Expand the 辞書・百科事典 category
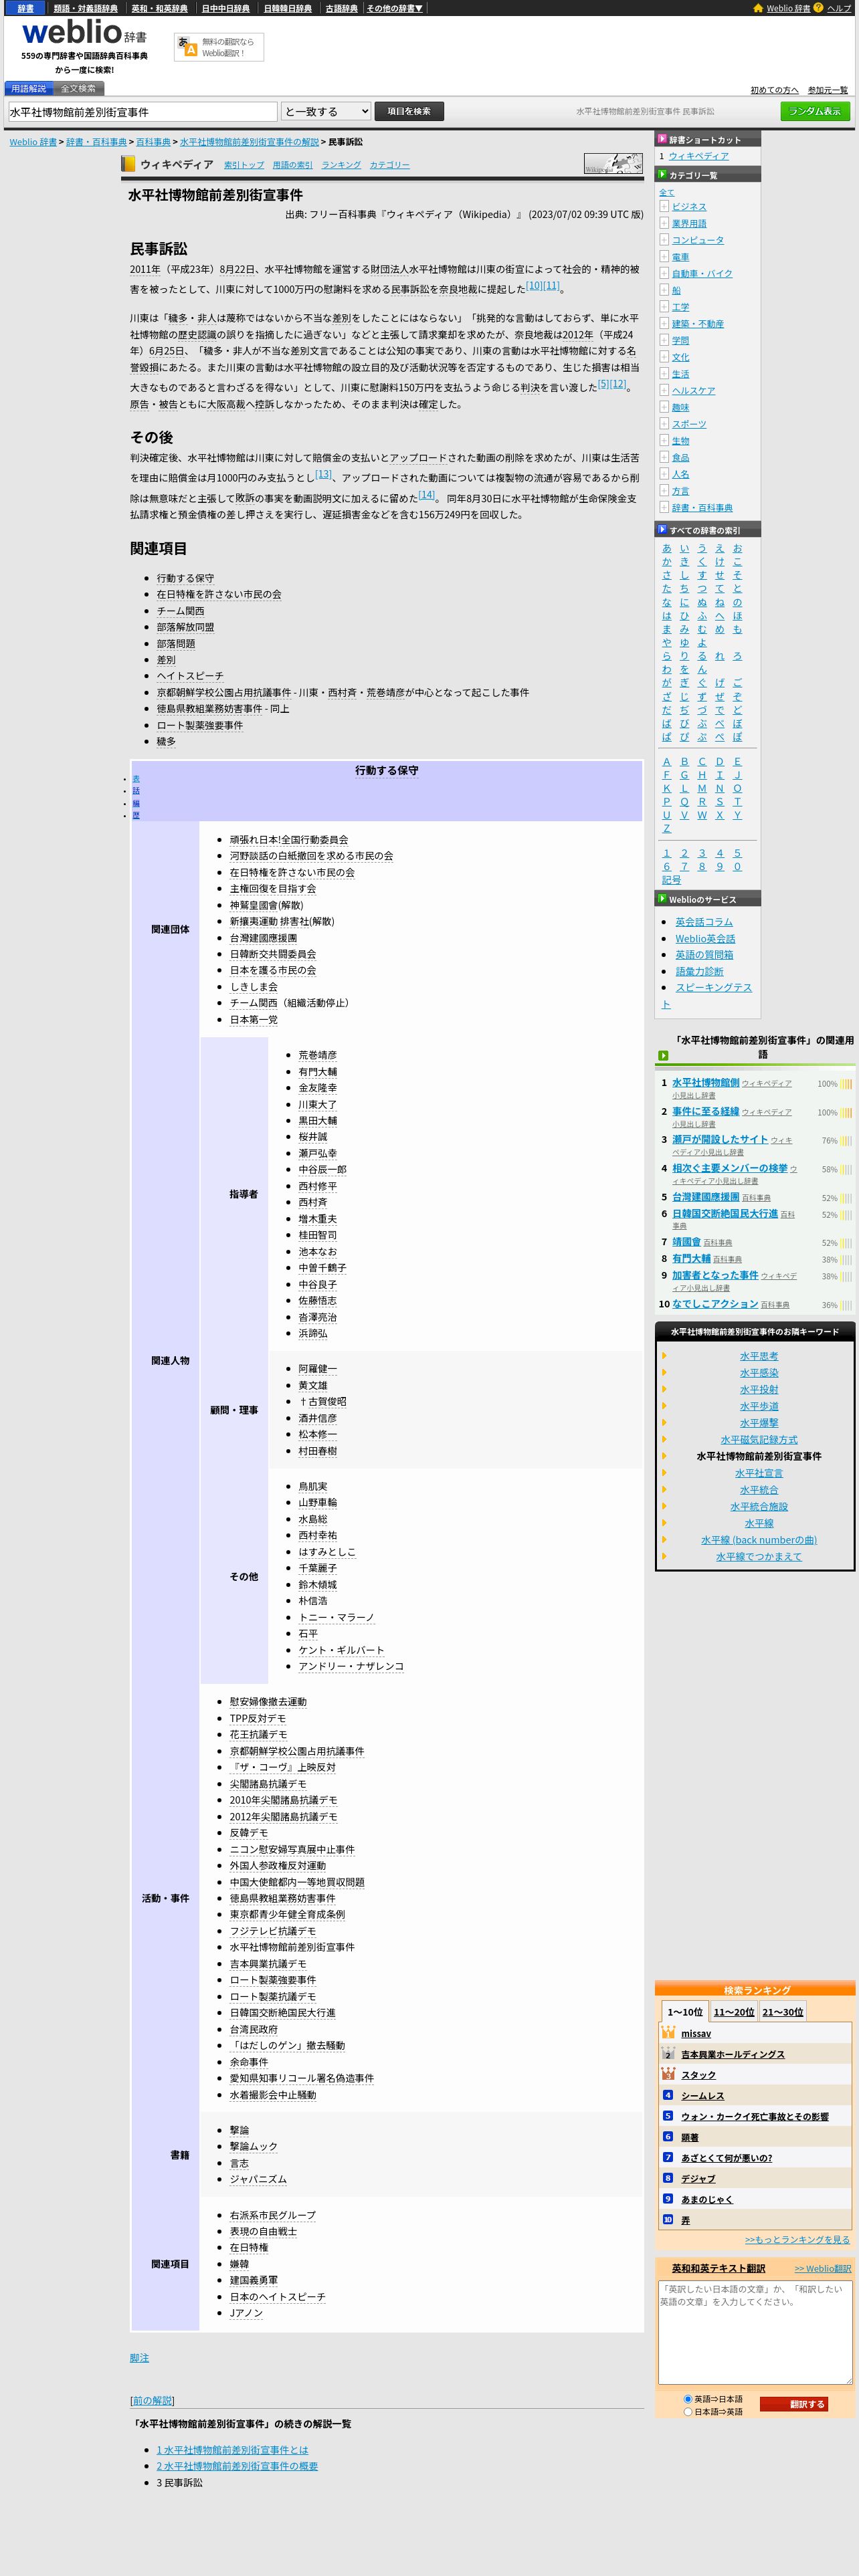 (x=664, y=507)
